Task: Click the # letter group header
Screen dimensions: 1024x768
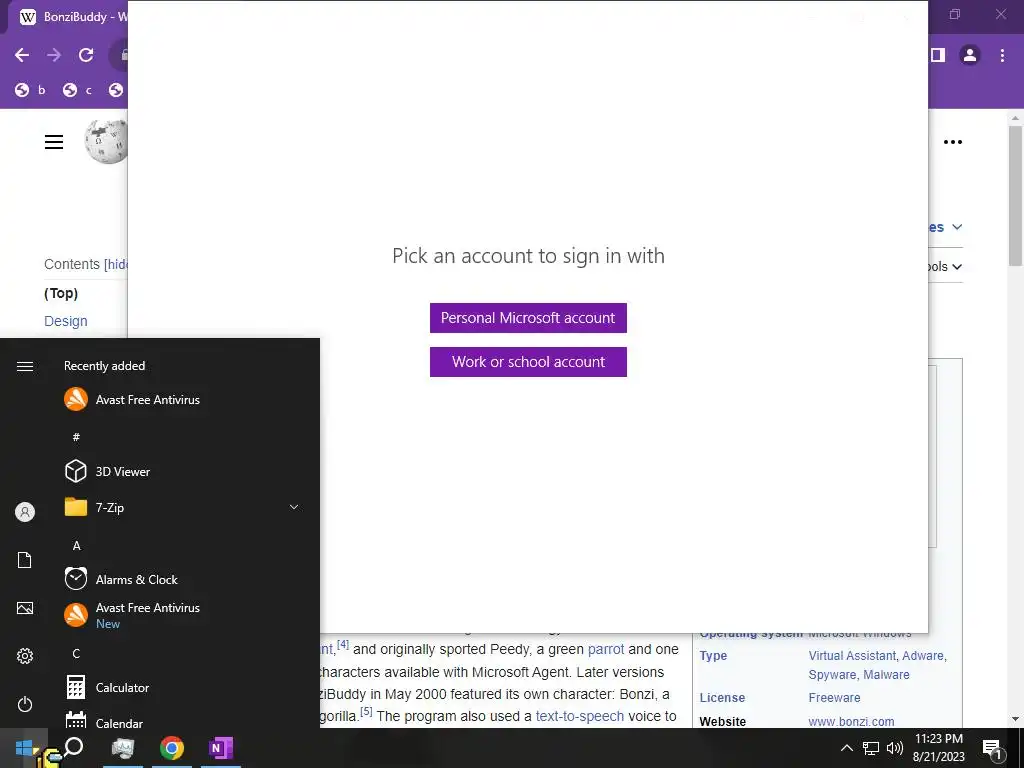Action: pos(76,437)
